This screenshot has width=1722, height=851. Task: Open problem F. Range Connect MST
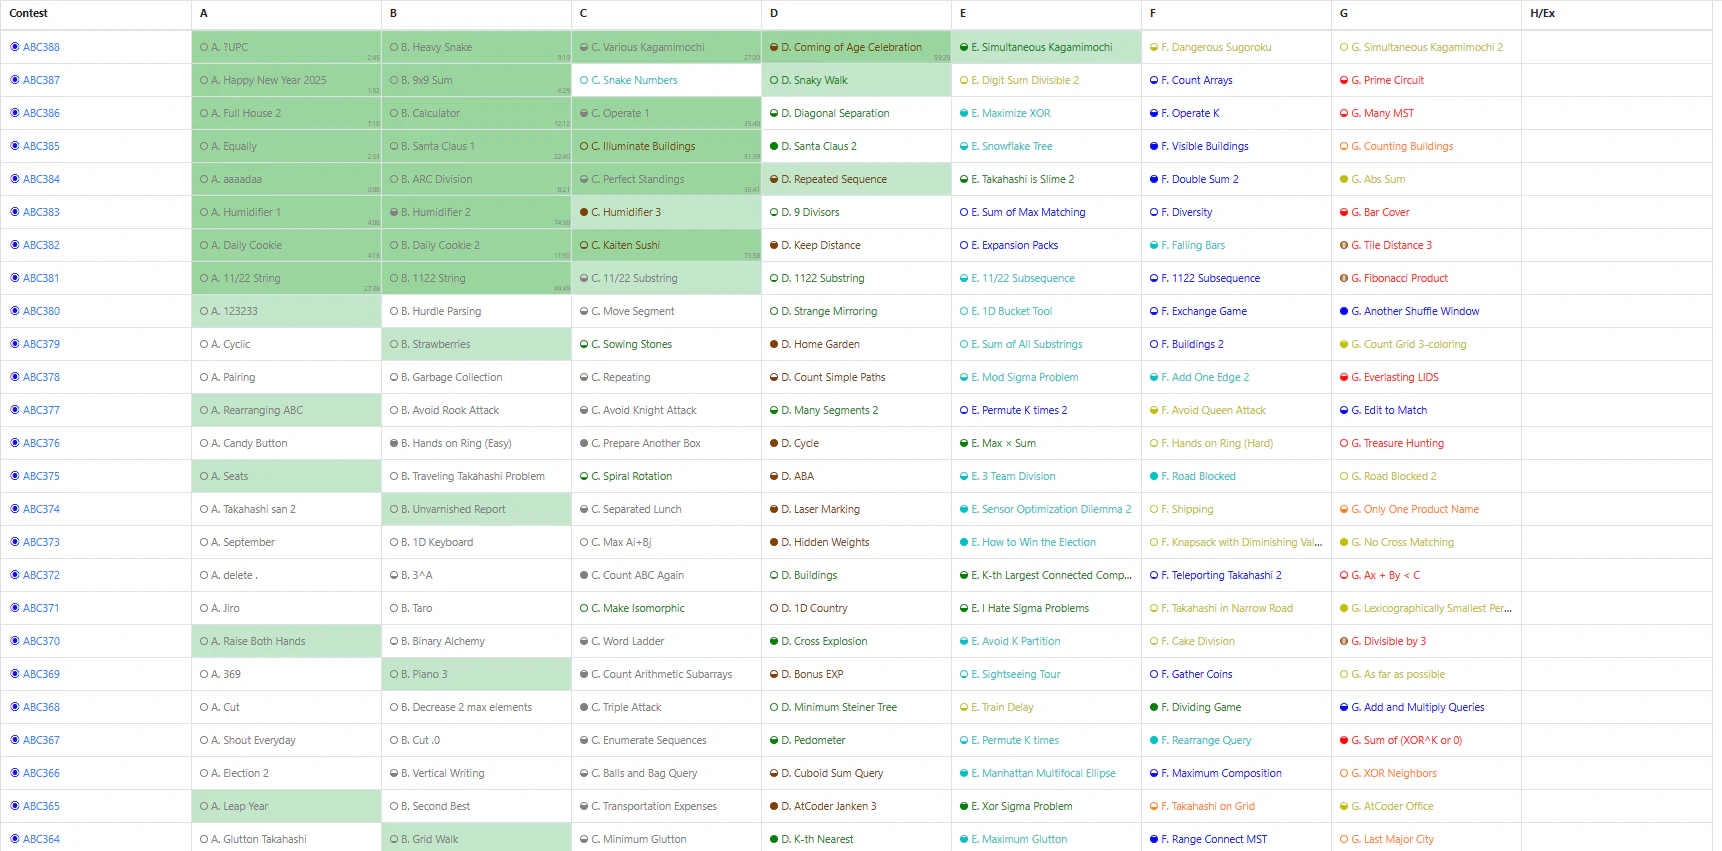(x=1214, y=839)
